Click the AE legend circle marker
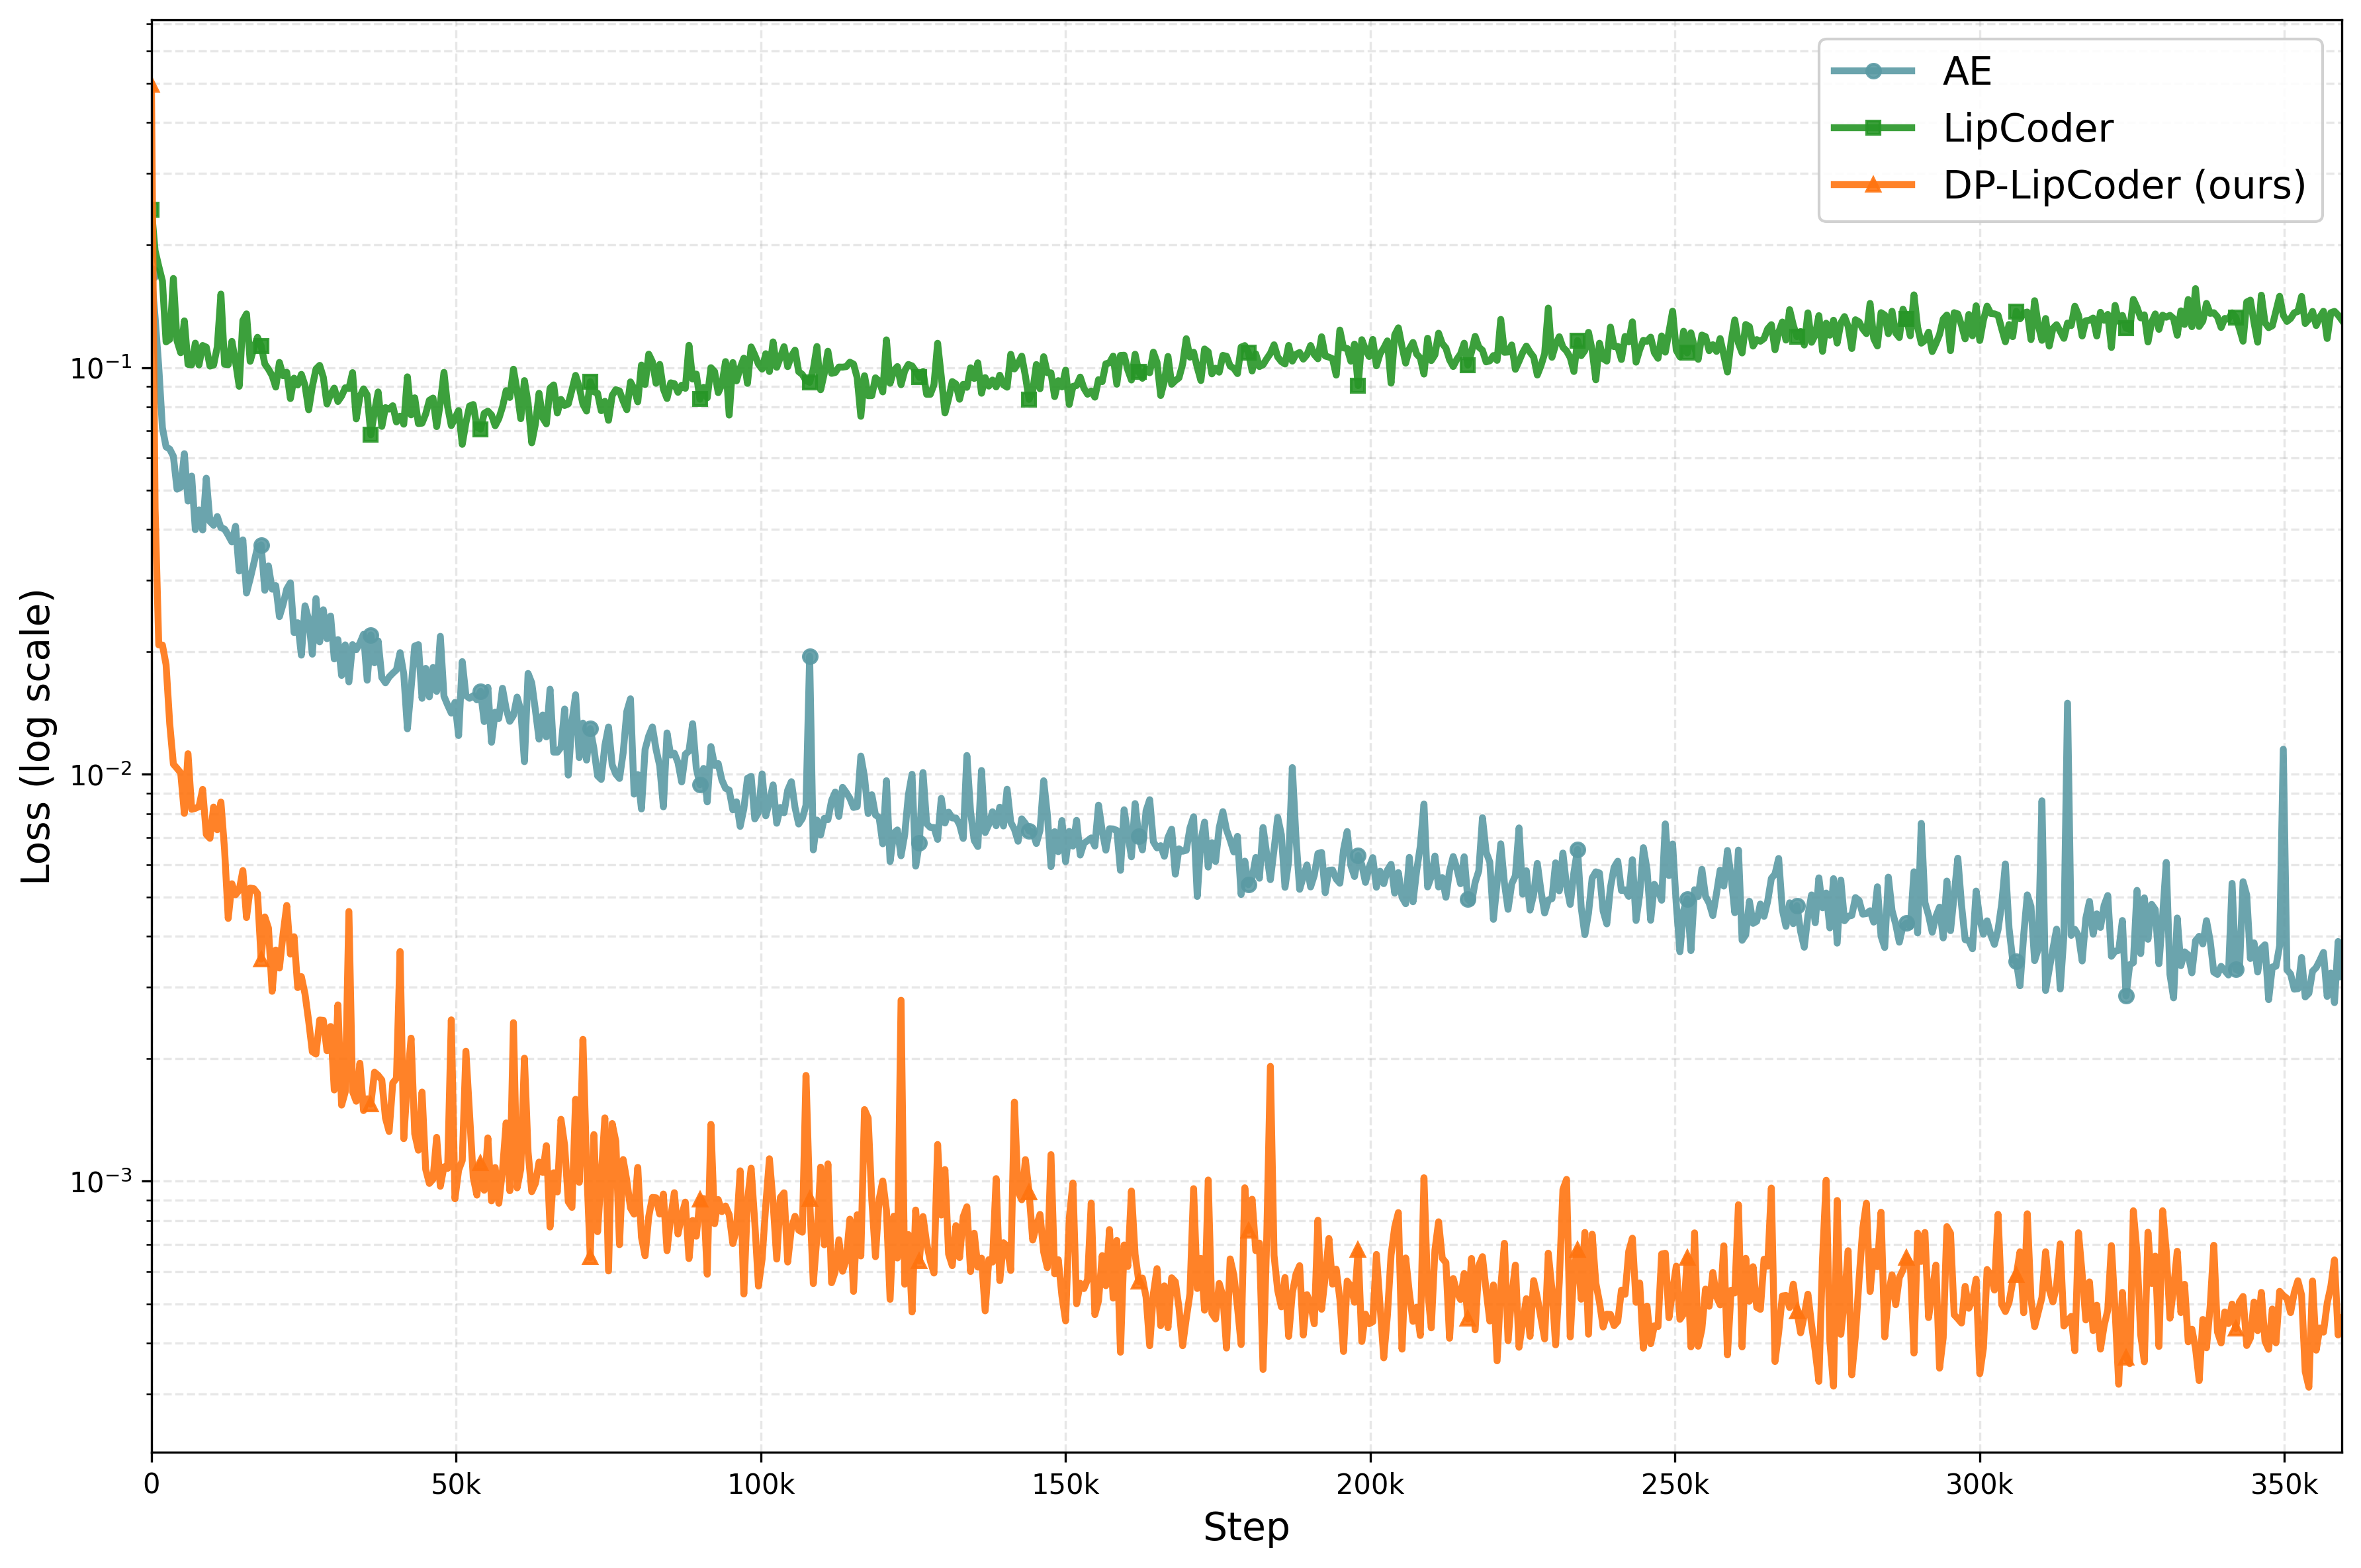 pyautogui.click(x=1873, y=71)
